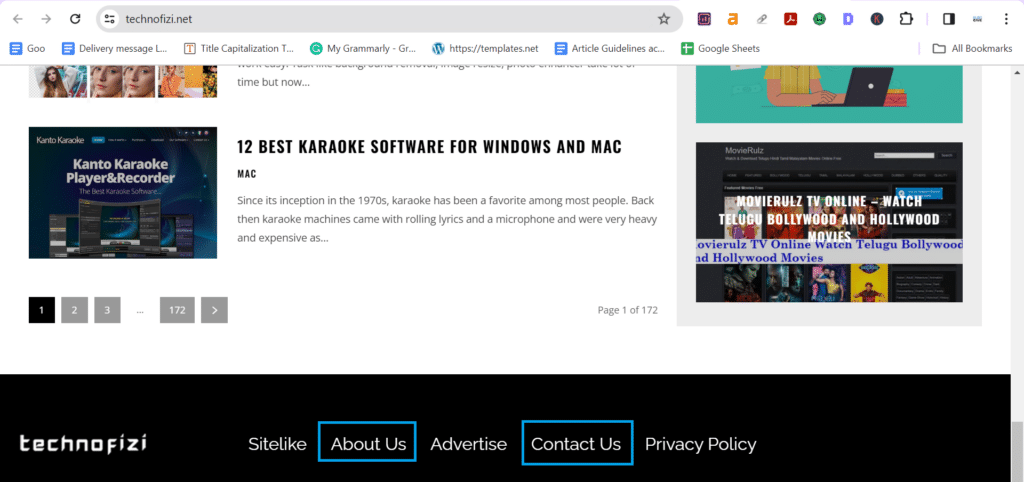
Task: Select pagination page 1
Action: click(42, 310)
